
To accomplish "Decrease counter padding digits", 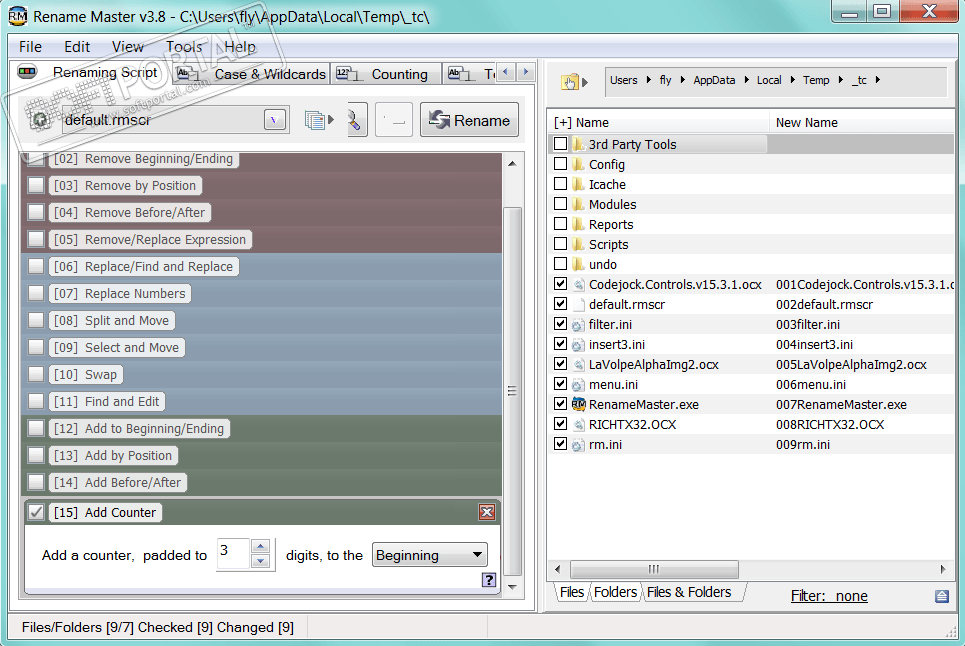I will click(x=261, y=561).
